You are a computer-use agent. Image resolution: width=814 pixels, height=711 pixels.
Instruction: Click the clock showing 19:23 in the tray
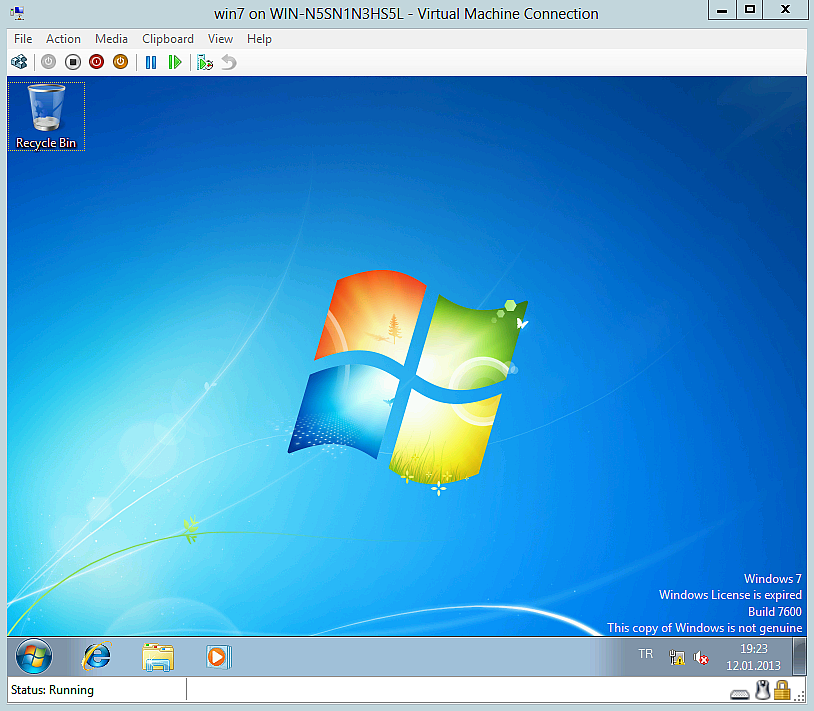753,649
